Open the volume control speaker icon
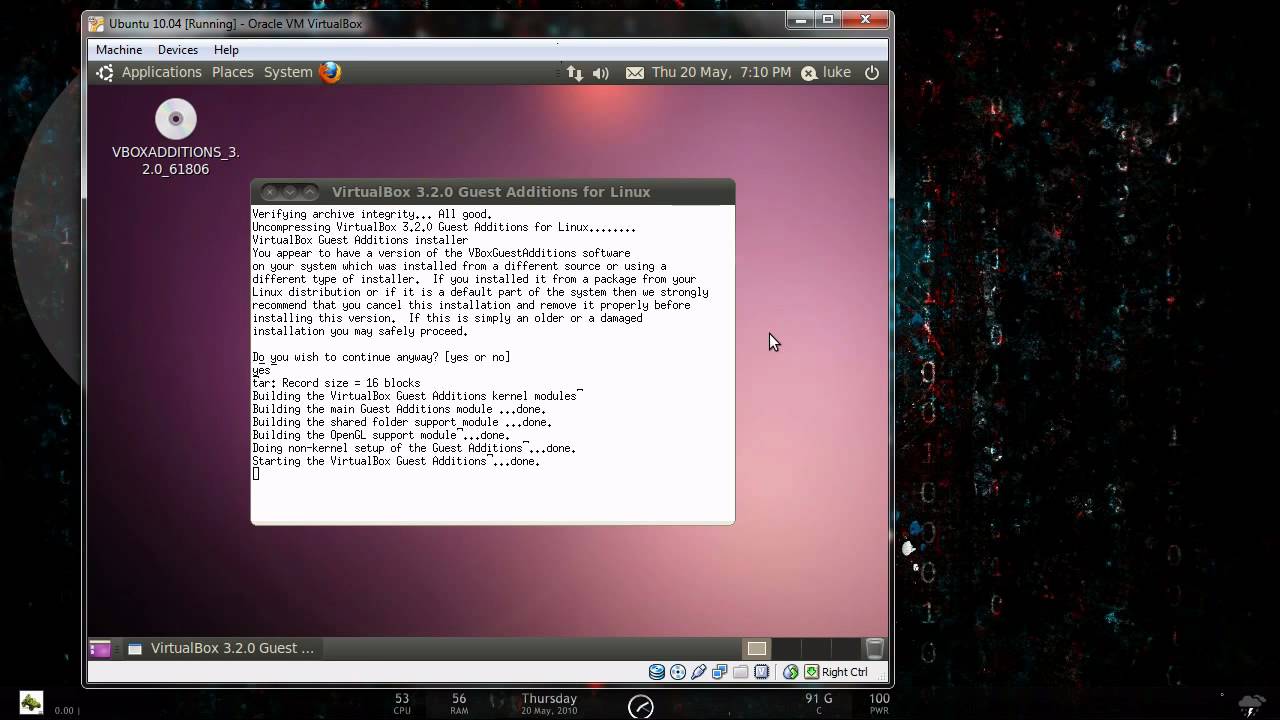This screenshot has height=720, width=1280. [x=601, y=73]
